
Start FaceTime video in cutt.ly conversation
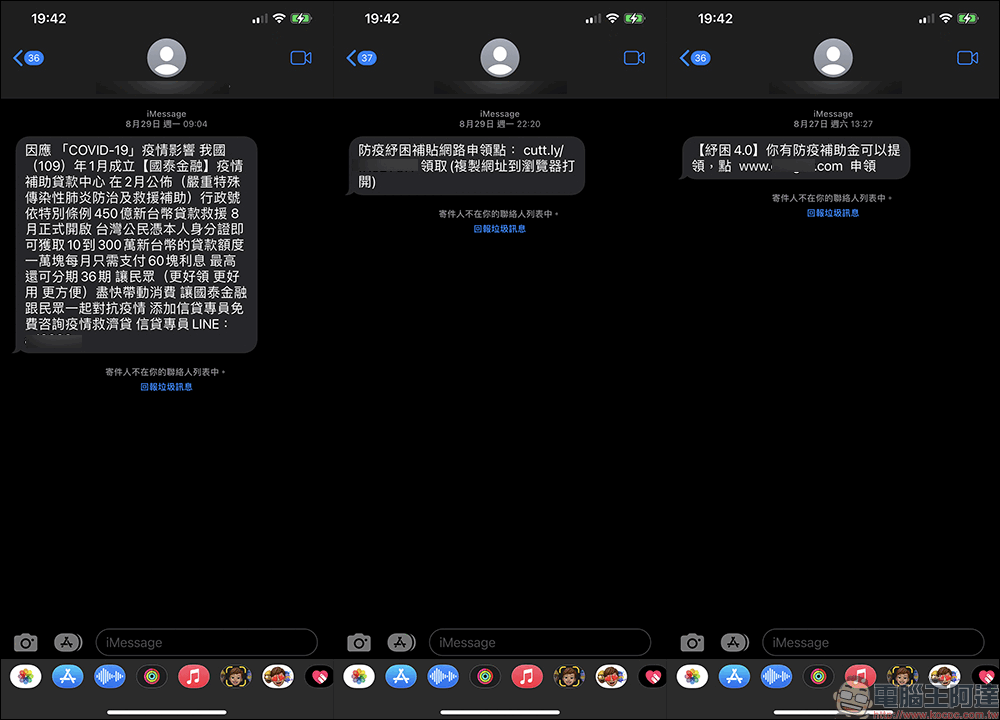[x=634, y=58]
